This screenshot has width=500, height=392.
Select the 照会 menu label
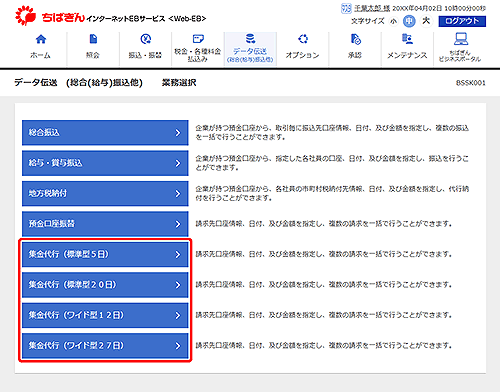point(93,55)
